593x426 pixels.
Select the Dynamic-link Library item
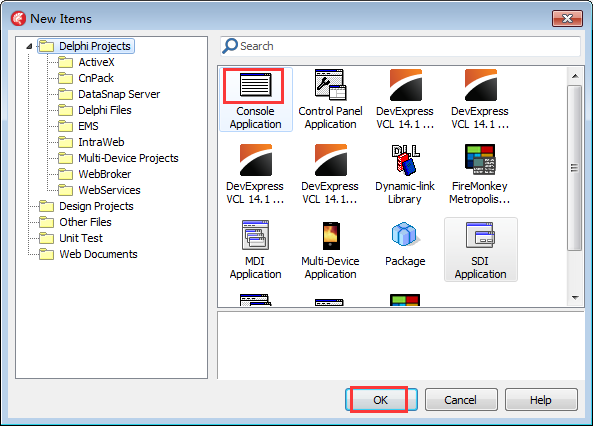click(x=405, y=174)
